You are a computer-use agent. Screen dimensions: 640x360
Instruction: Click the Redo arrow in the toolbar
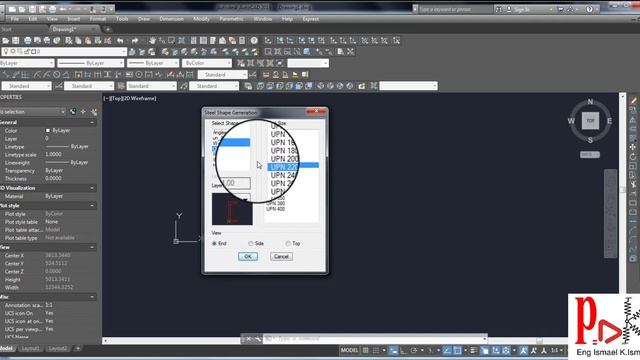(x=135, y=40)
